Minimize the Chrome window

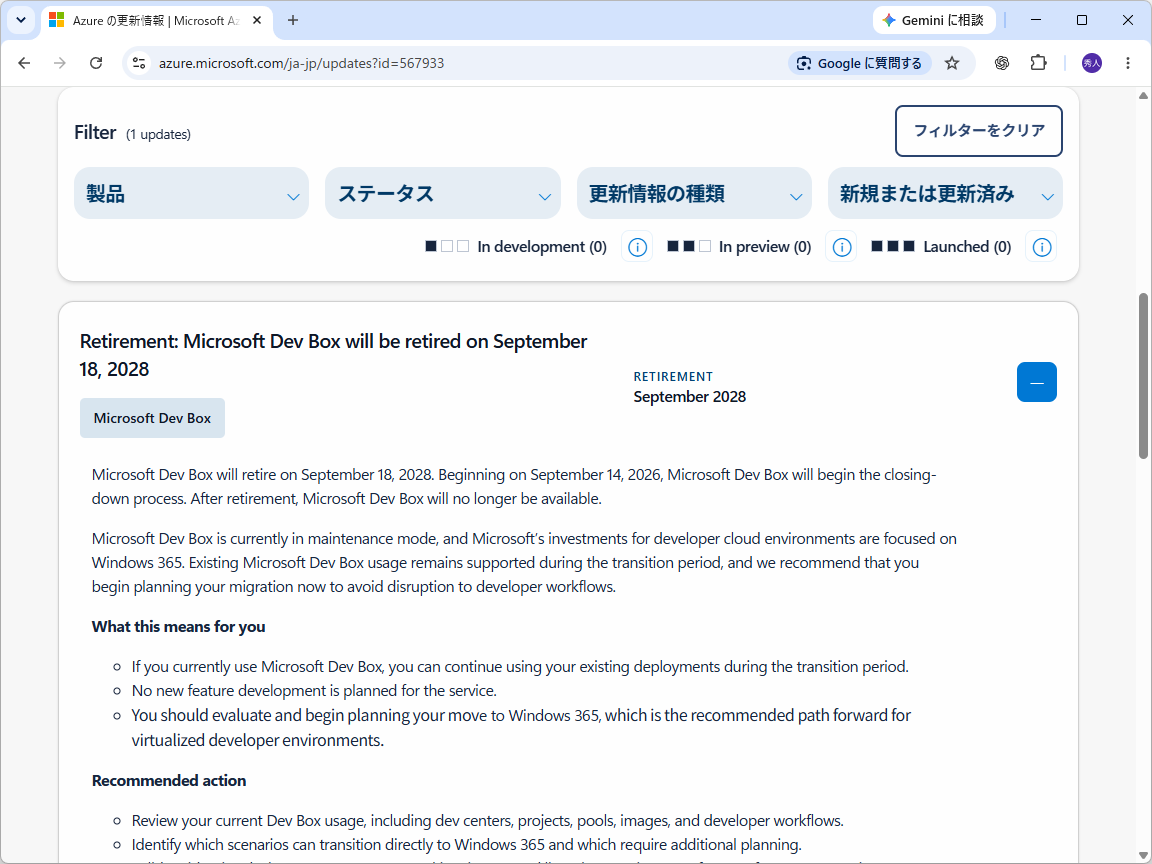tap(1036, 21)
